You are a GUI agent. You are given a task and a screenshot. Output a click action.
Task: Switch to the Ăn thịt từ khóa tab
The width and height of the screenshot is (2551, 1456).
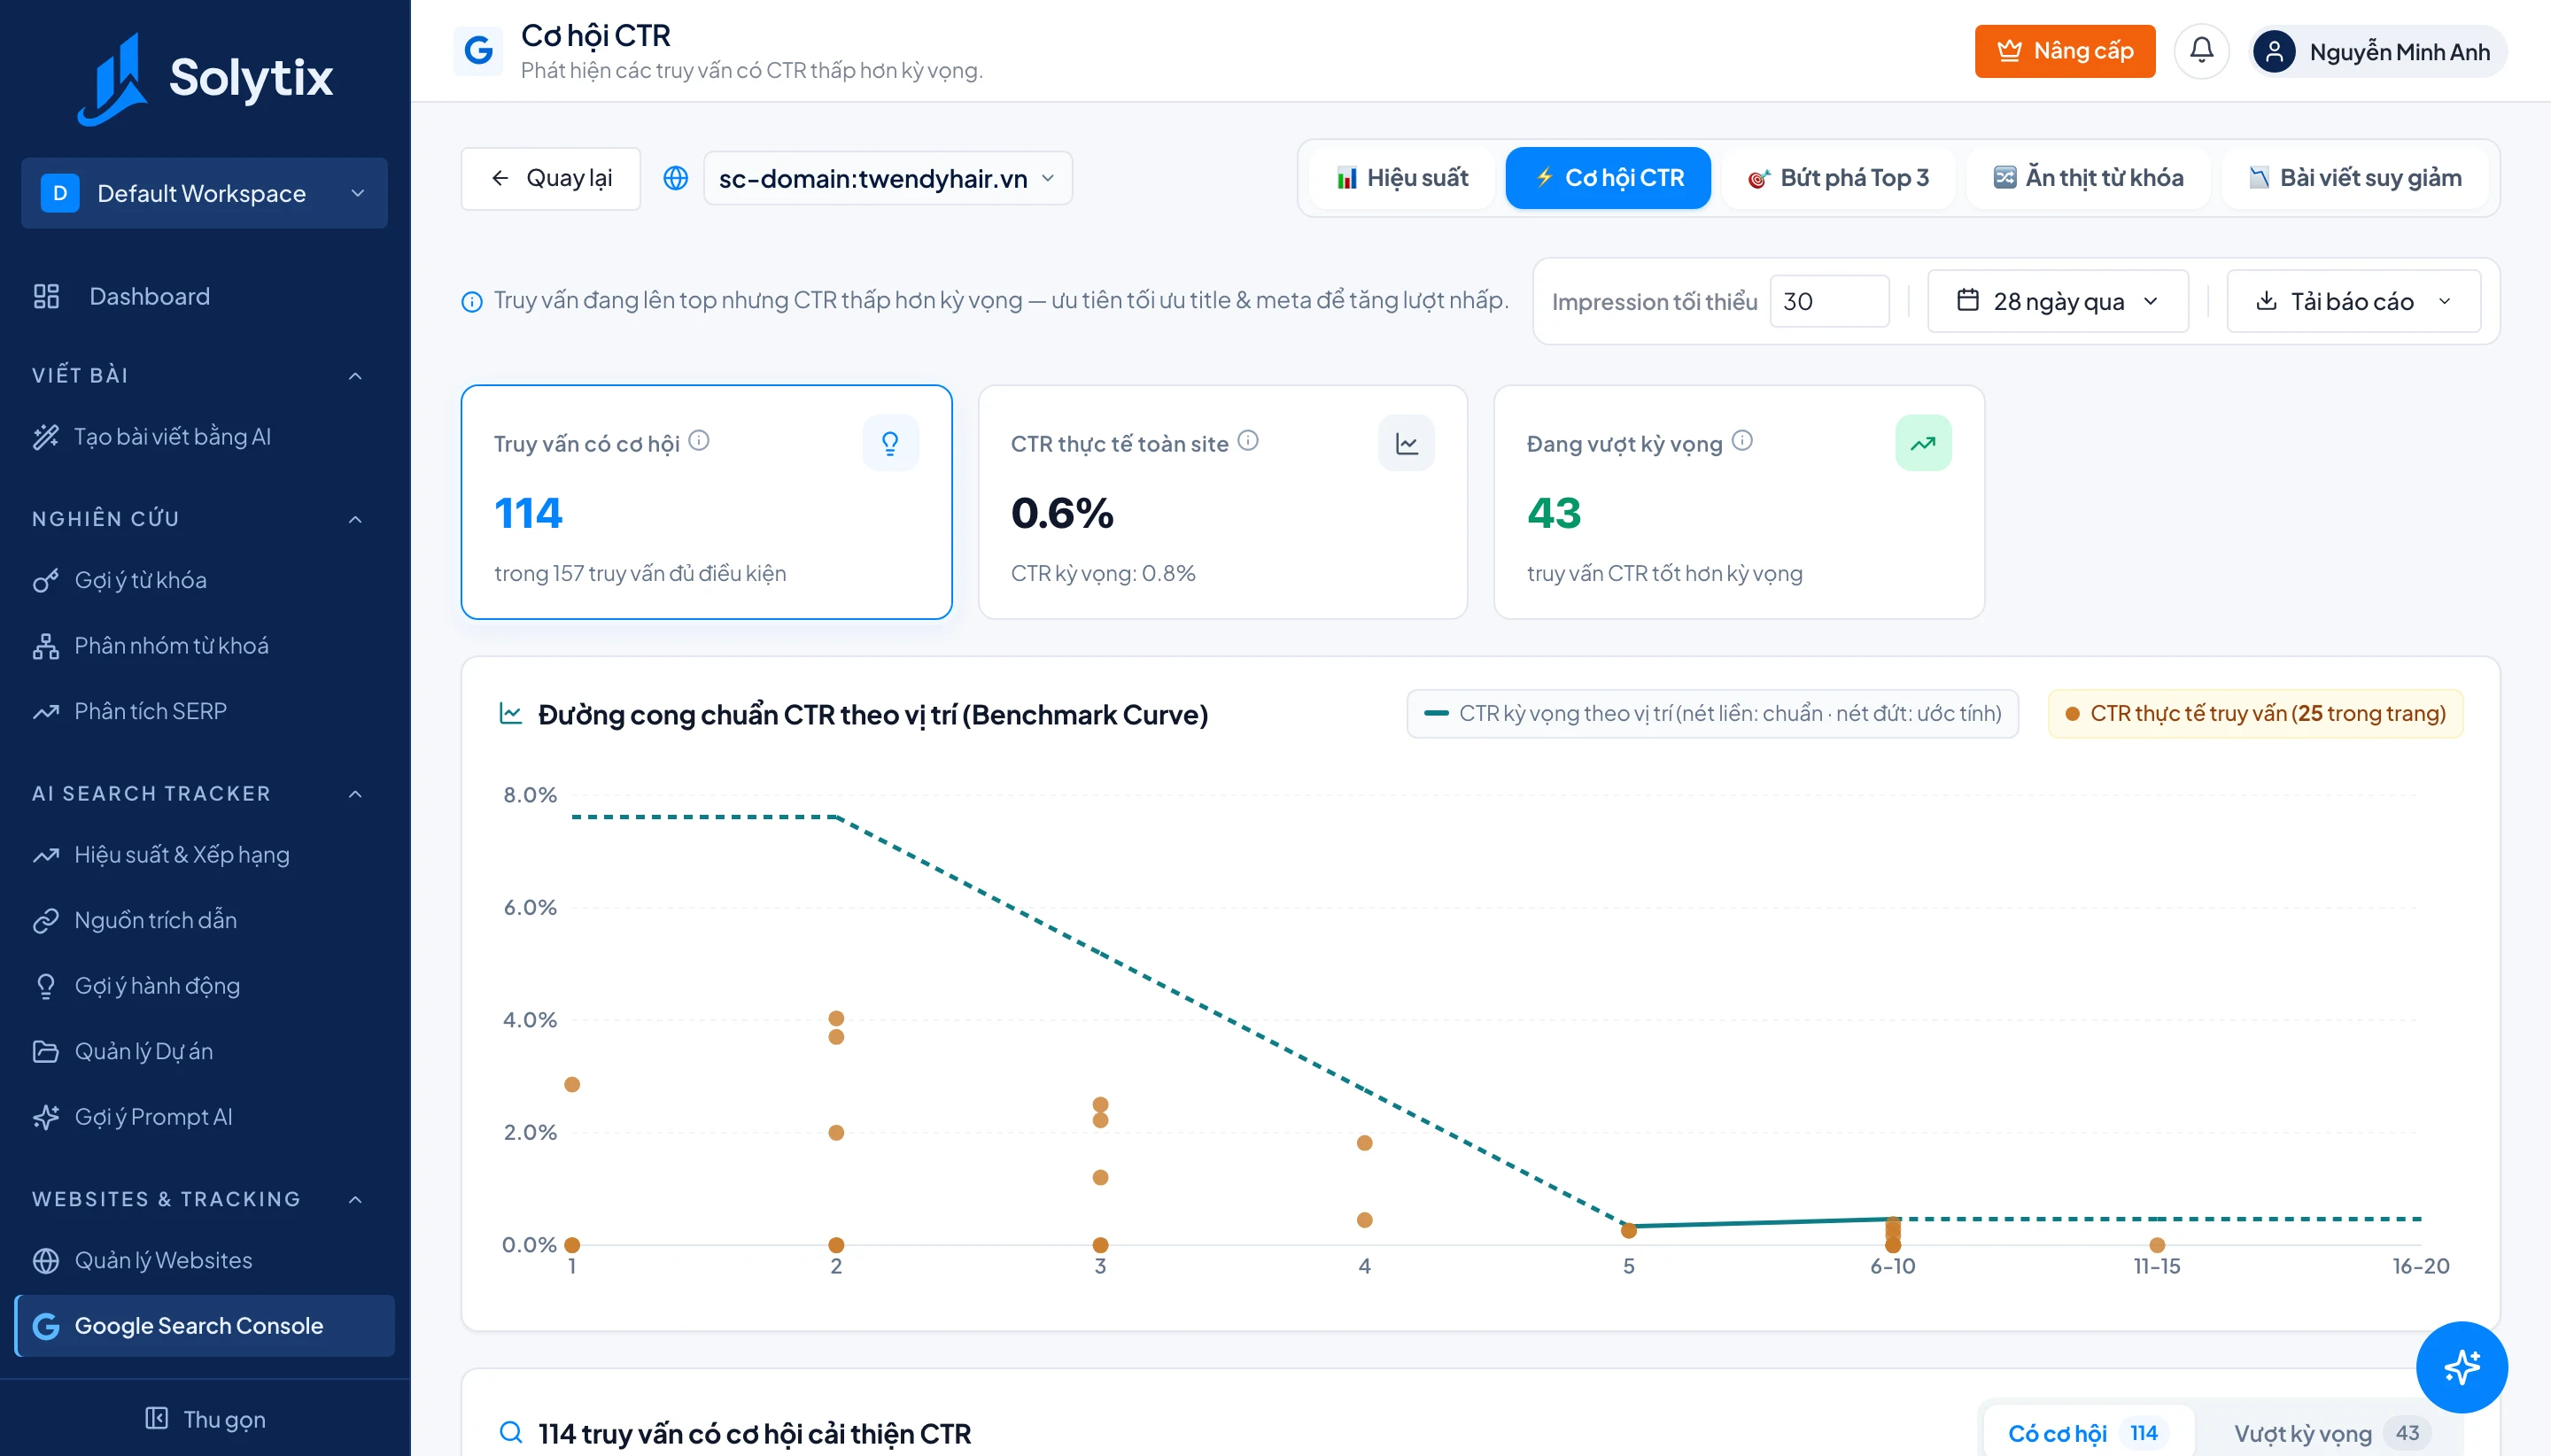click(2088, 178)
